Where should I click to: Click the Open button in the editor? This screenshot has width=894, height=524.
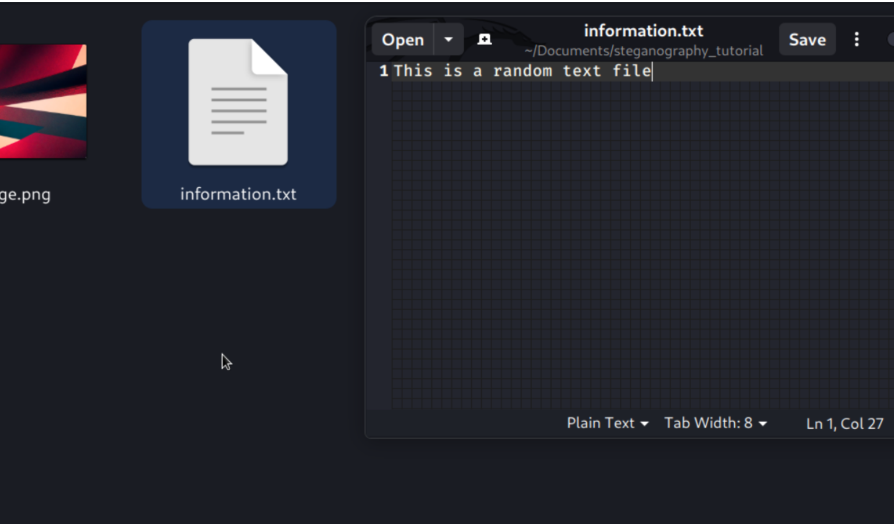point(403,40)
